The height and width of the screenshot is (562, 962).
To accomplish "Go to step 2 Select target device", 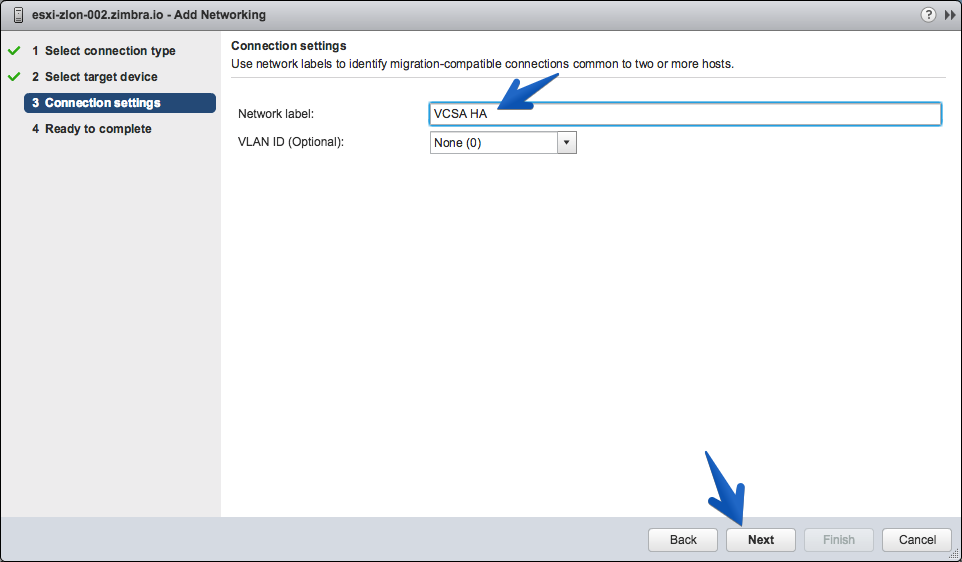I will tap(95, 77).
